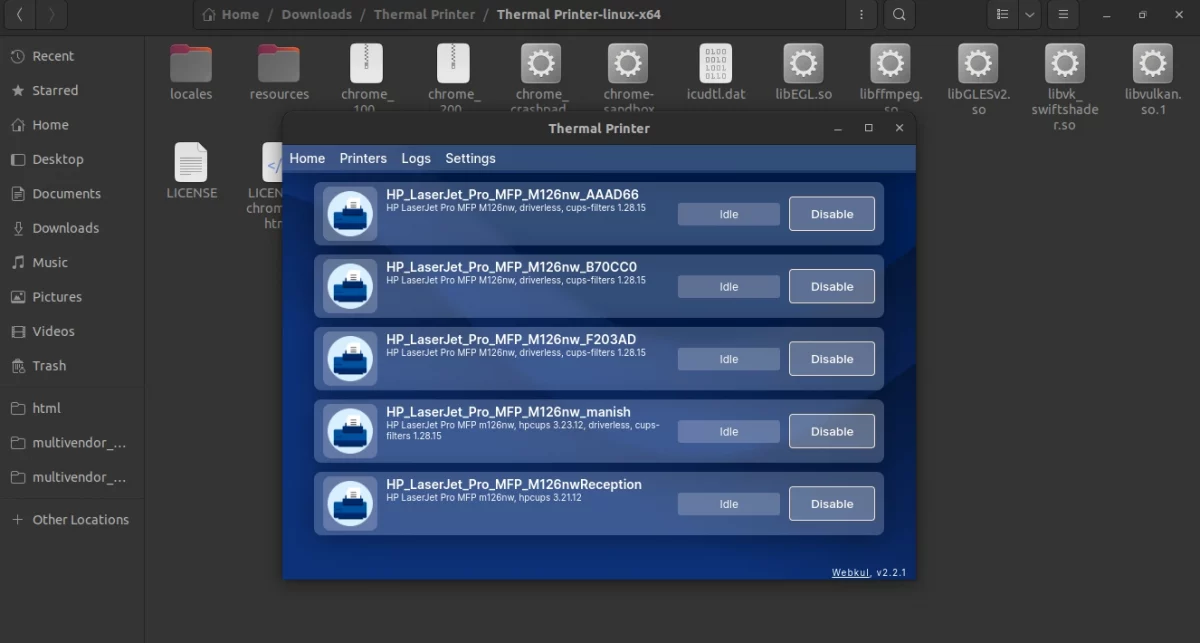1200x643 pixels.
Task: Select HP_LaserJet_Pro_MFP_M126nw_AAAD66 printer name
Action: tap(512, 194)
